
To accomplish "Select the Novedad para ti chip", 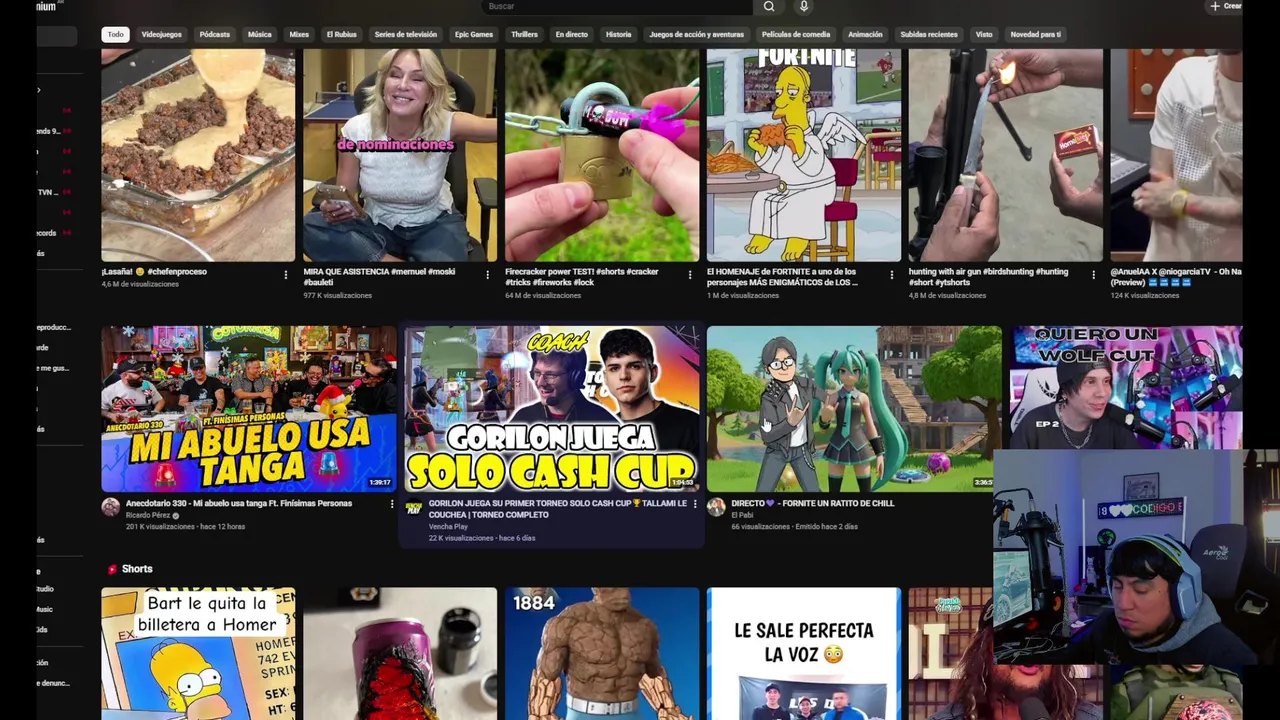I will pyautogui.click(x=1035, y=34).
